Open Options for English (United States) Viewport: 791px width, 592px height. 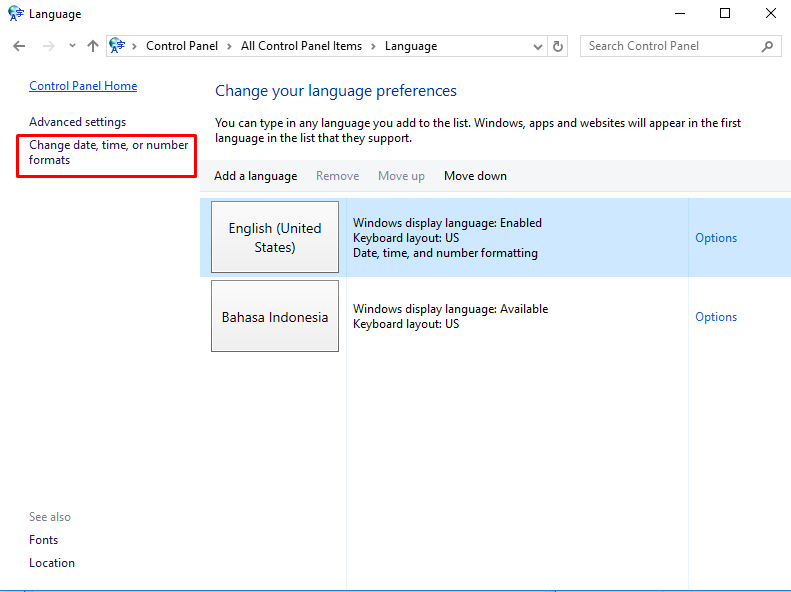[x=716, y=238]
